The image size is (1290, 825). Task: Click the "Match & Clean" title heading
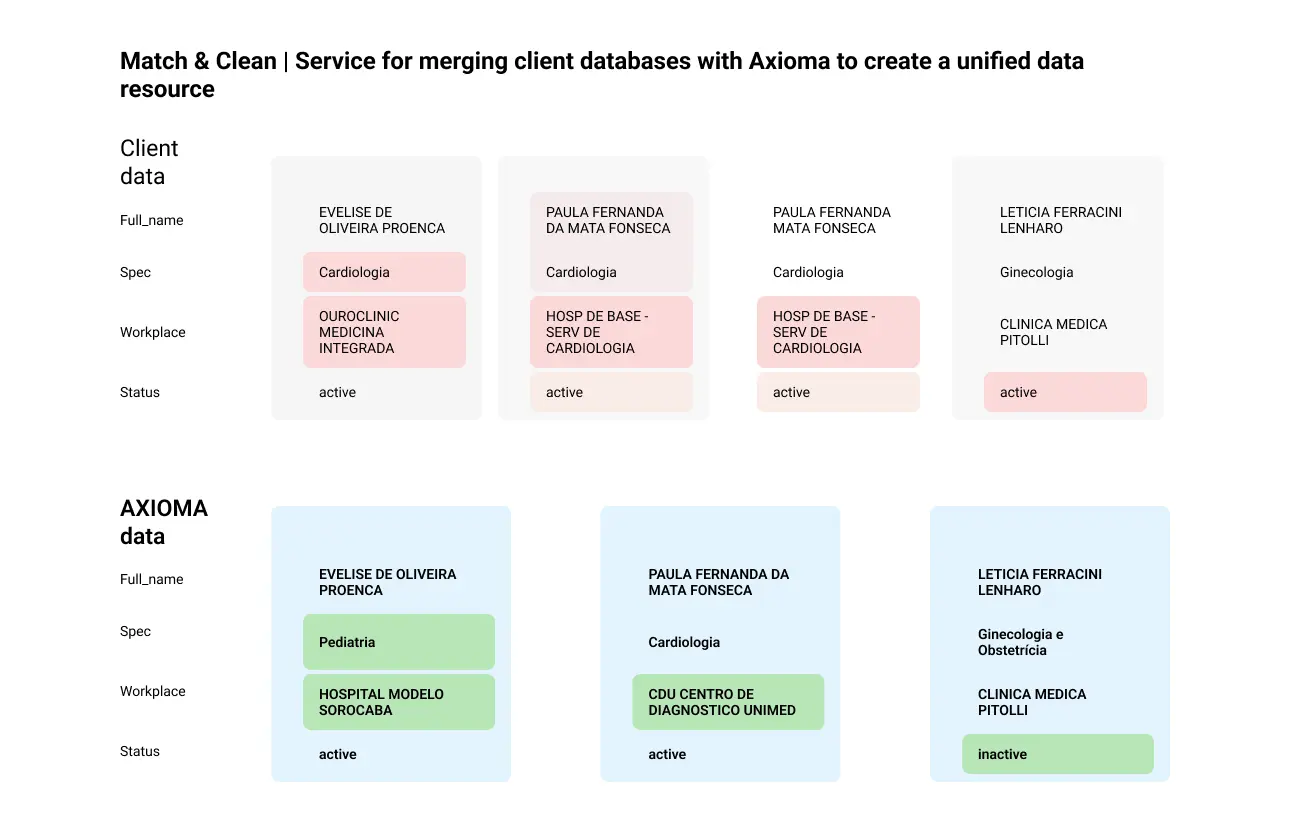(602, 75)
